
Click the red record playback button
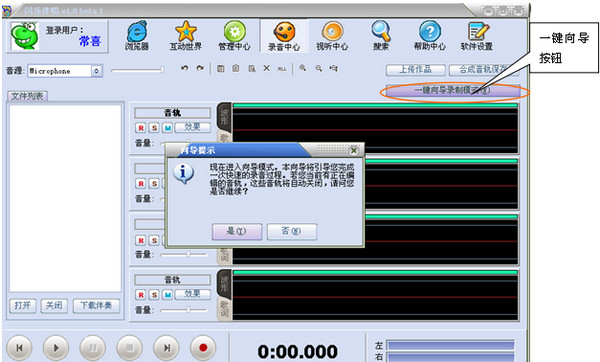coord(203,347)
